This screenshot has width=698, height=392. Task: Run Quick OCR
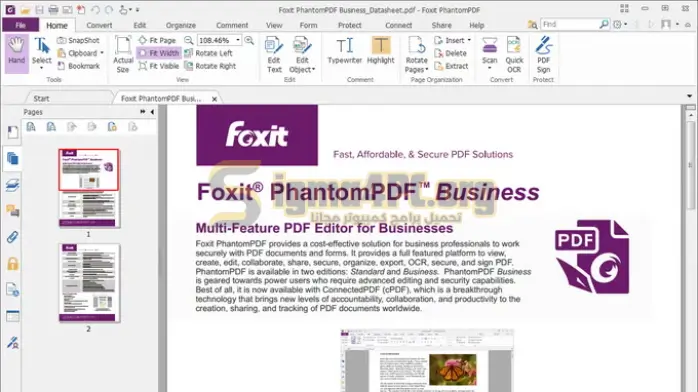(514, 55)
